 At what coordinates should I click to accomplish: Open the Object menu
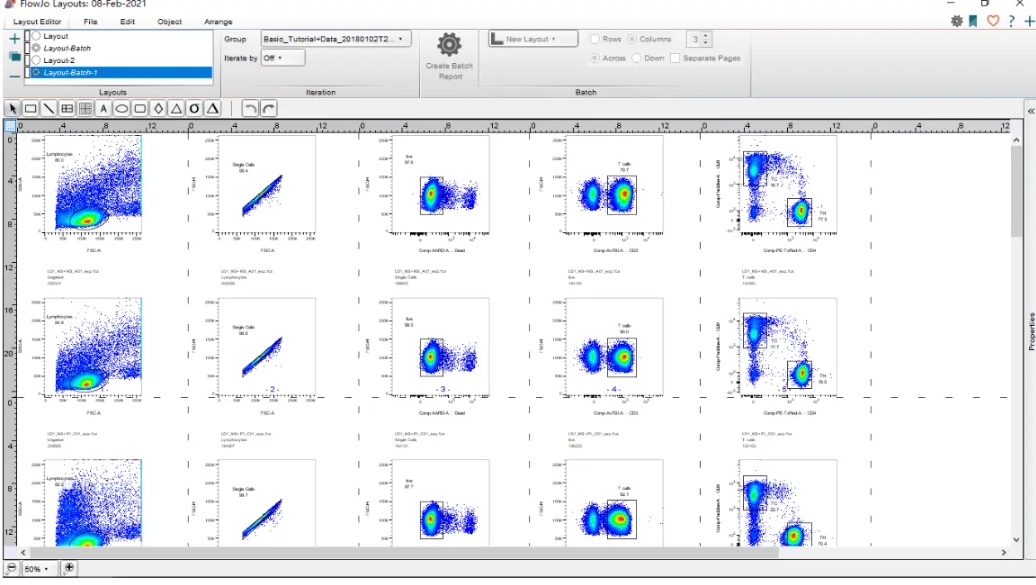[170, 21]
